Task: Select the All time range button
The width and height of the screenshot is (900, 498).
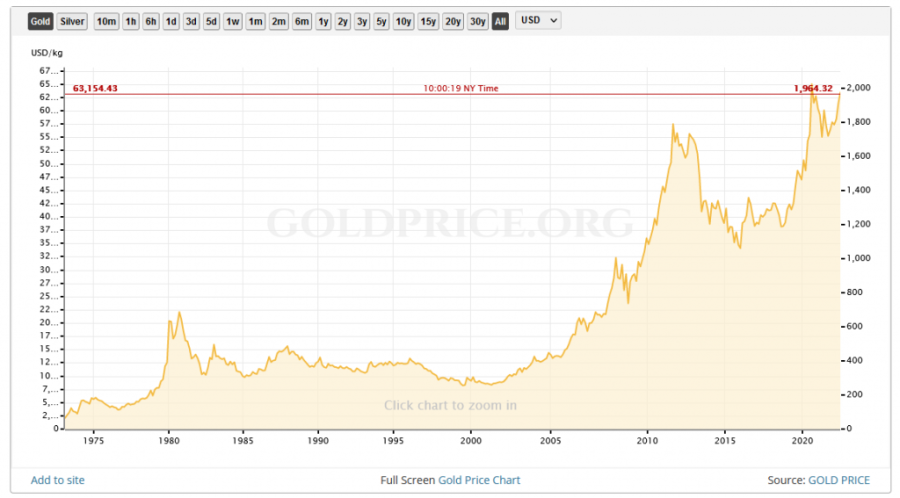Action: (500, 21)
